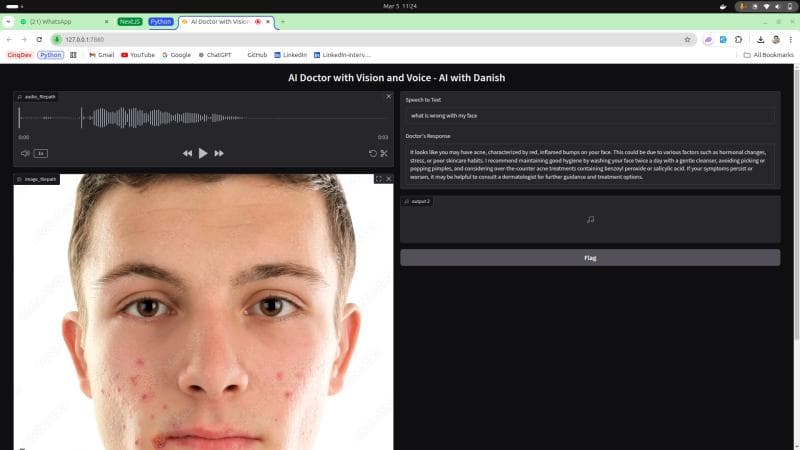Expand the browser tab search dropdown

(x=9, y=21)
